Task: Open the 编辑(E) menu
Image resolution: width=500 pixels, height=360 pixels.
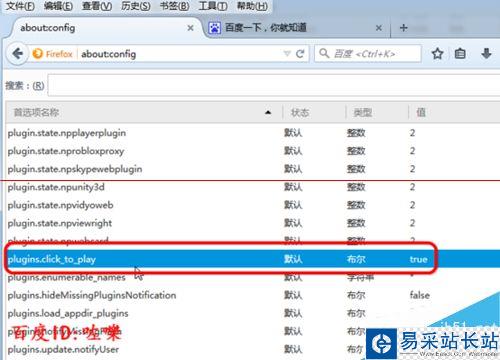Action: (58, 6)
